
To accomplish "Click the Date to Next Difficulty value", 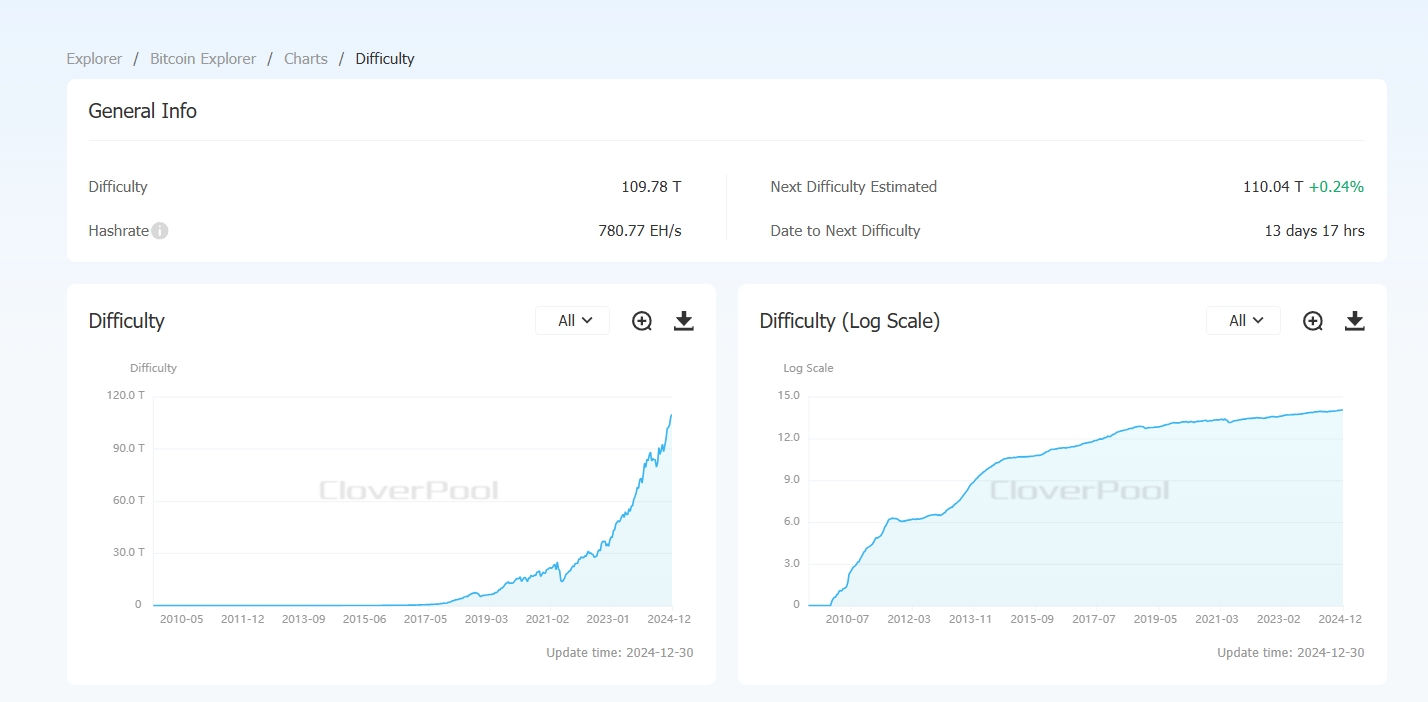I will coord(1314,230).
